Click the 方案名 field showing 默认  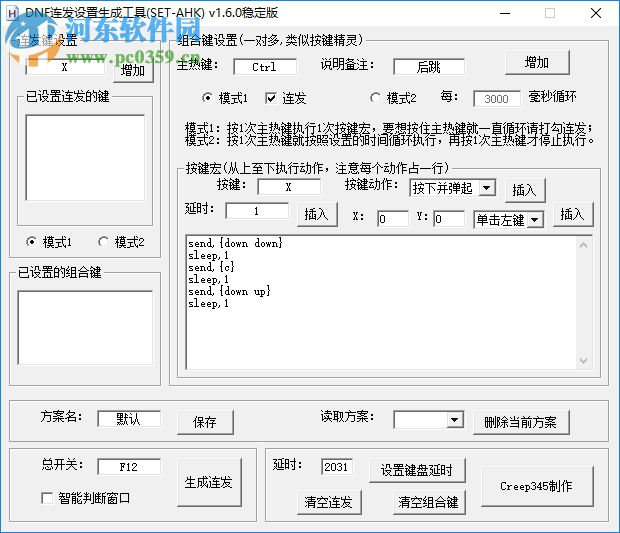click(x=129, y=419)
